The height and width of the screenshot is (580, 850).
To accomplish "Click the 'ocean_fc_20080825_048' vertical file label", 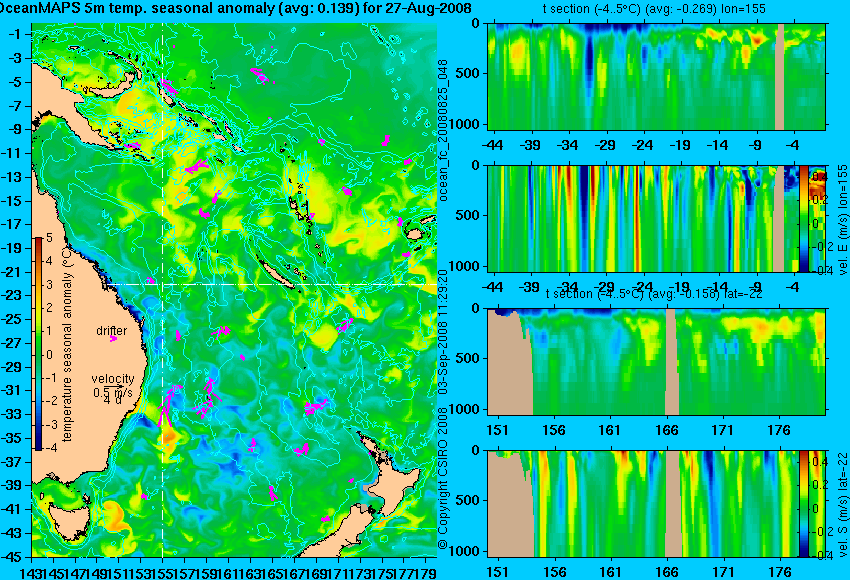I will click(x=443, y=131).
